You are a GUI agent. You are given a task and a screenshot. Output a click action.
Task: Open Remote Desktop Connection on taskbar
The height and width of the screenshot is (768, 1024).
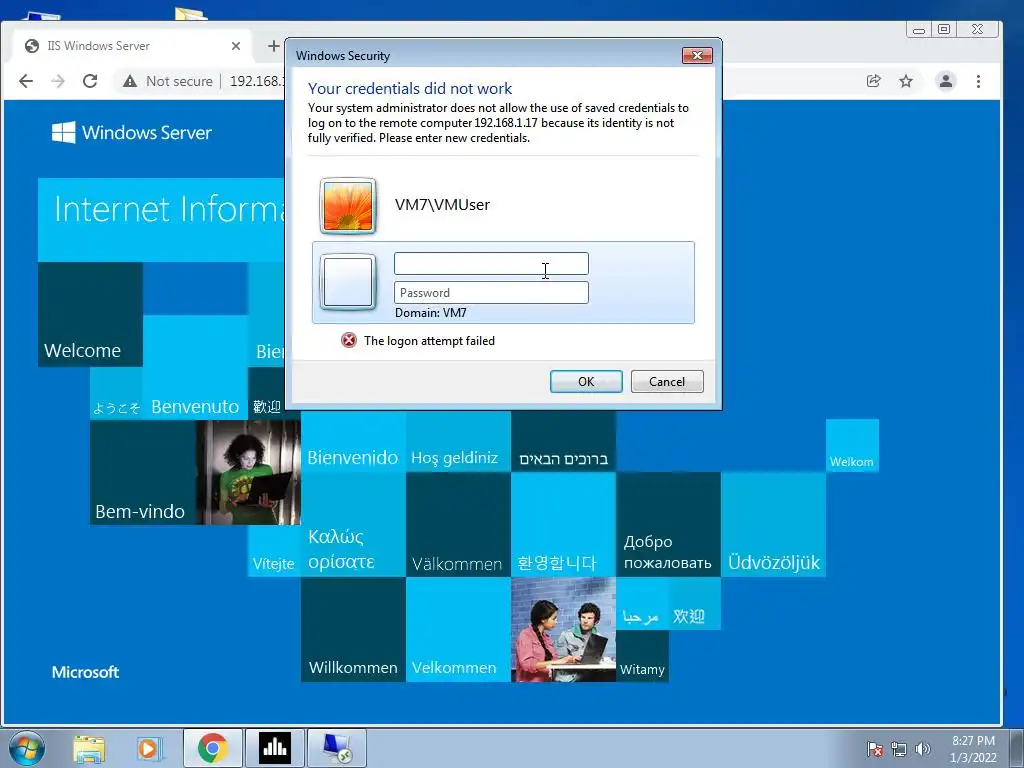pos(337,748)
